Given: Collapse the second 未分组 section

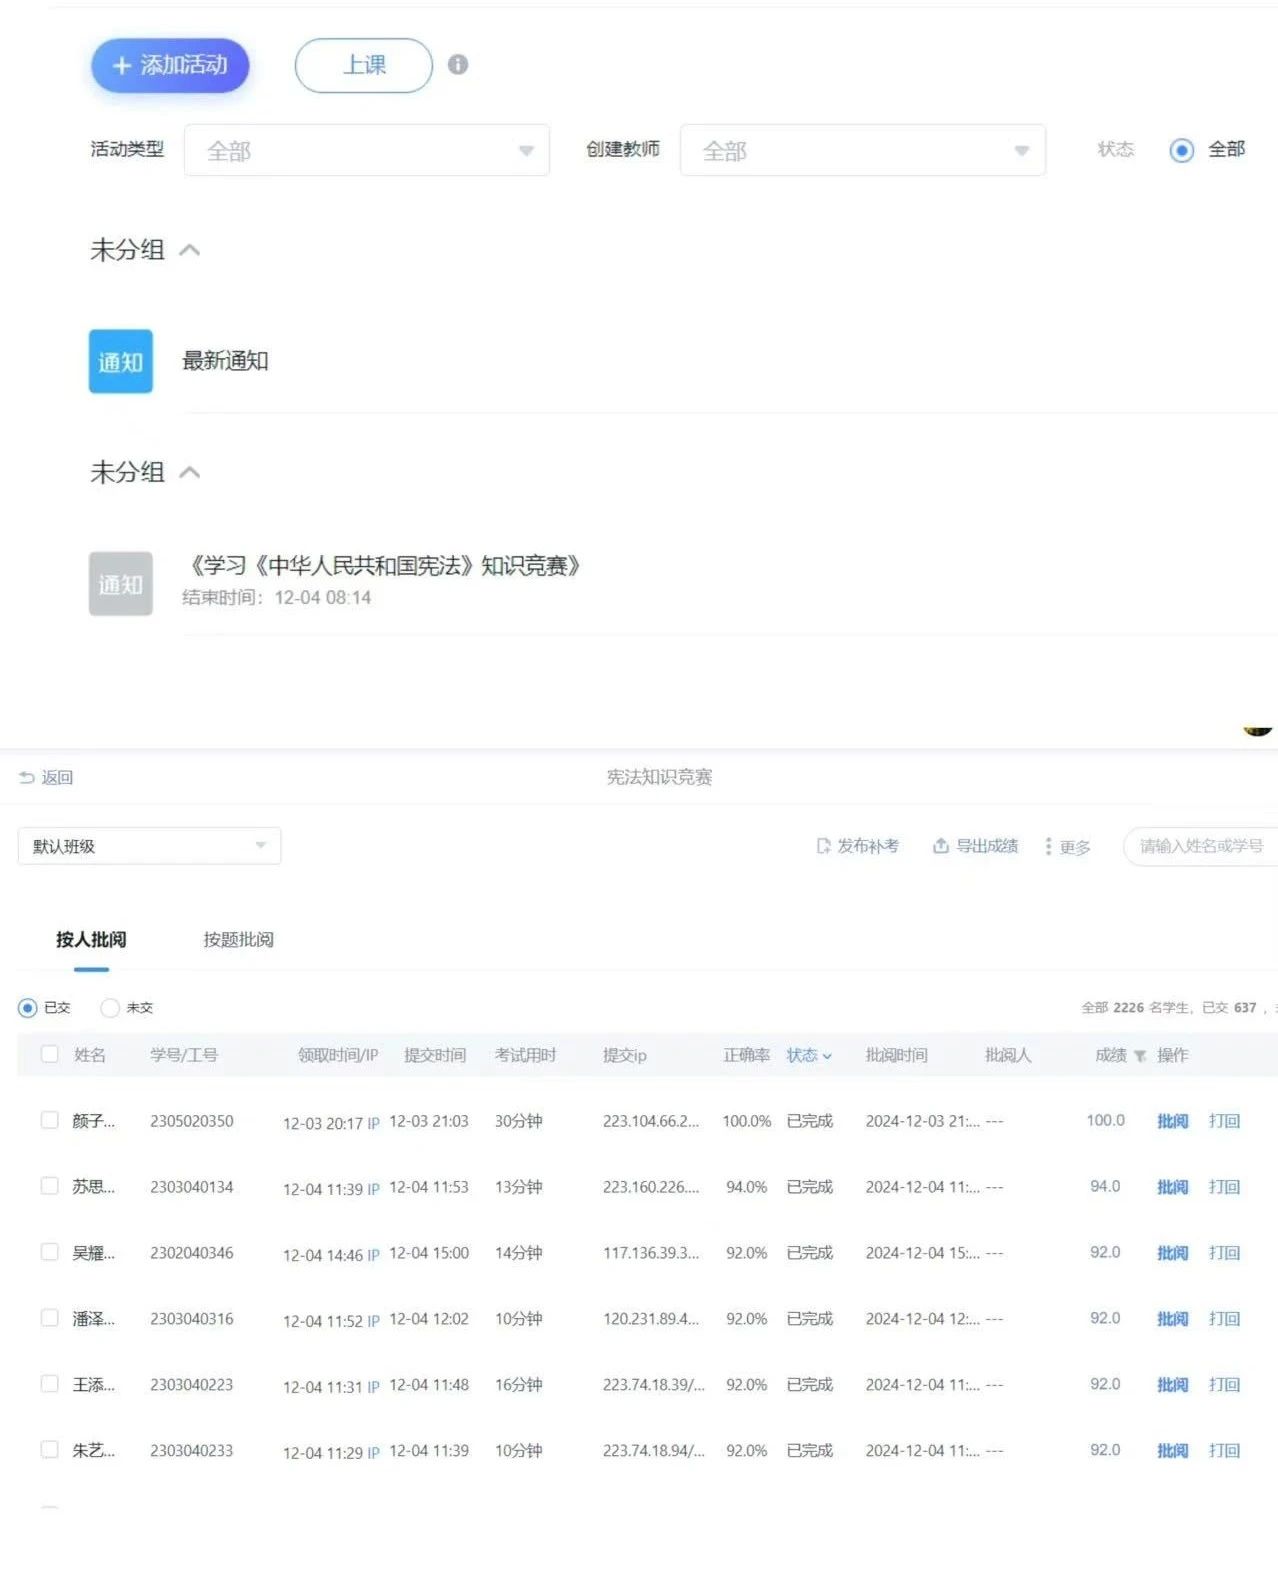Looking at the screenshot, I should tap(190, 472).
